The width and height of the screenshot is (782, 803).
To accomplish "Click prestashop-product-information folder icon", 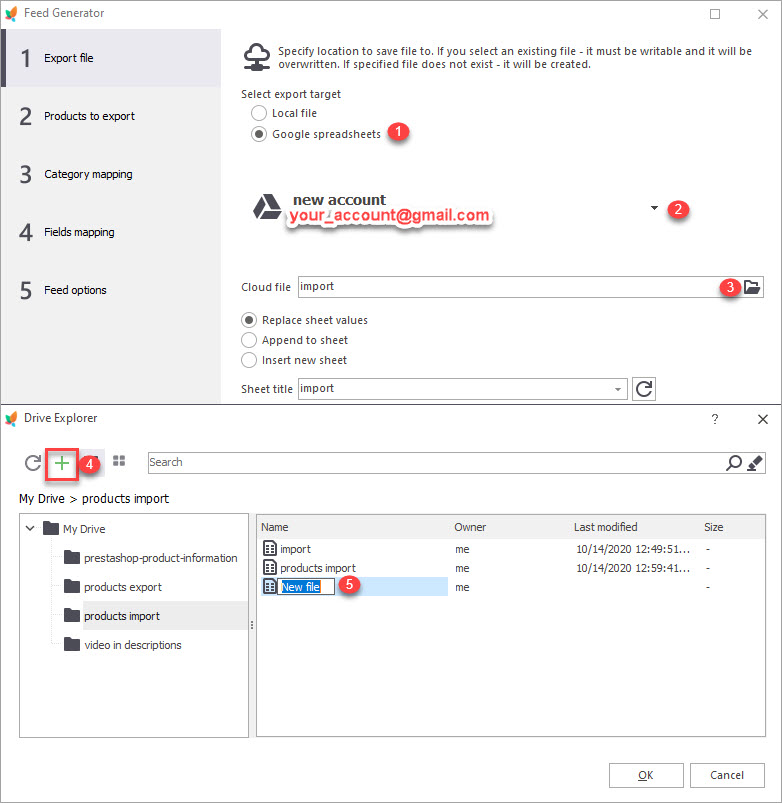I will coord(72,557).
